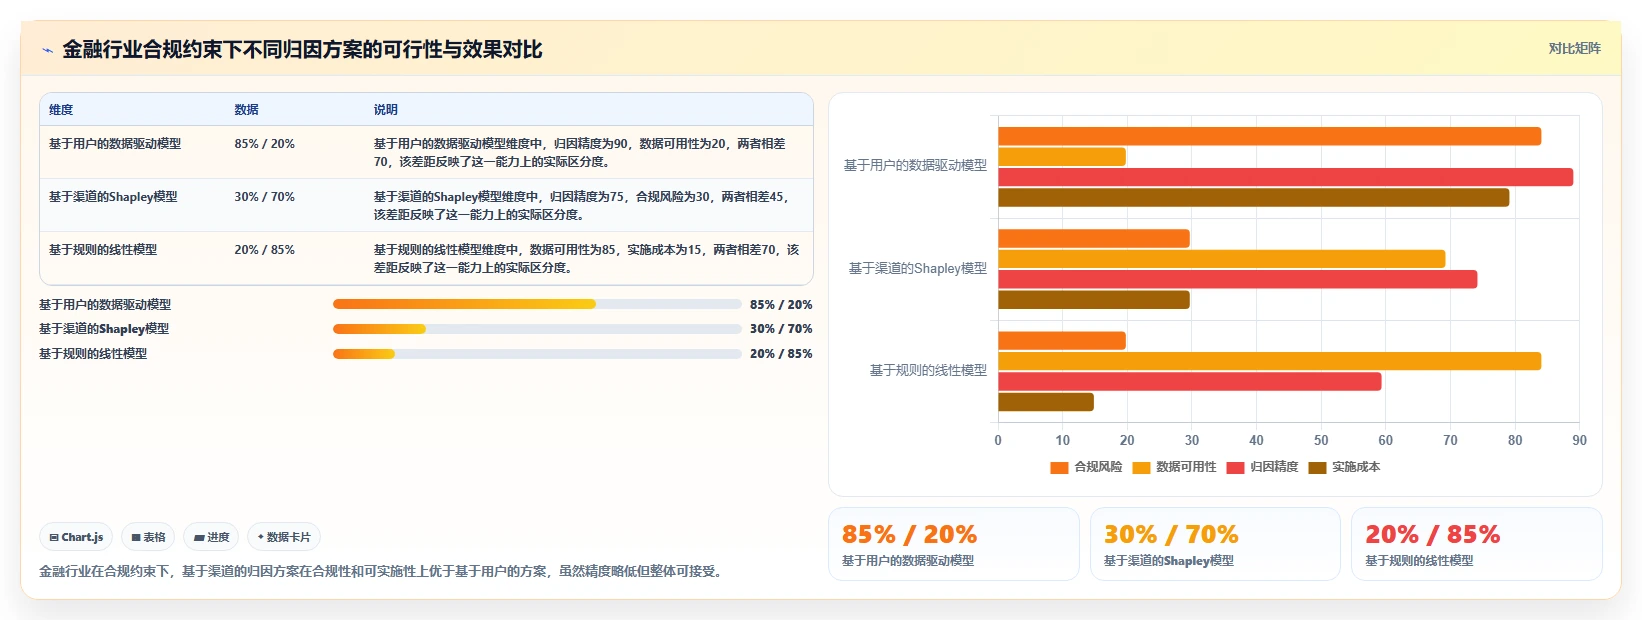Toggle the 数据可用性 legend color swatch
The height and width of the screenshot is (620, 1642).
pos(1141,467)
